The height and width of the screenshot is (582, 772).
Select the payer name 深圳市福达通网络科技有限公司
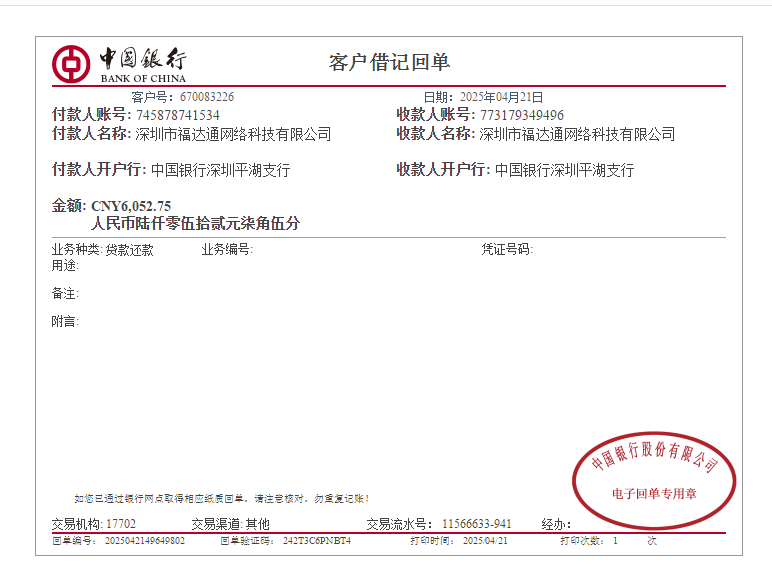pyautogui.click(x=233, y=134)
